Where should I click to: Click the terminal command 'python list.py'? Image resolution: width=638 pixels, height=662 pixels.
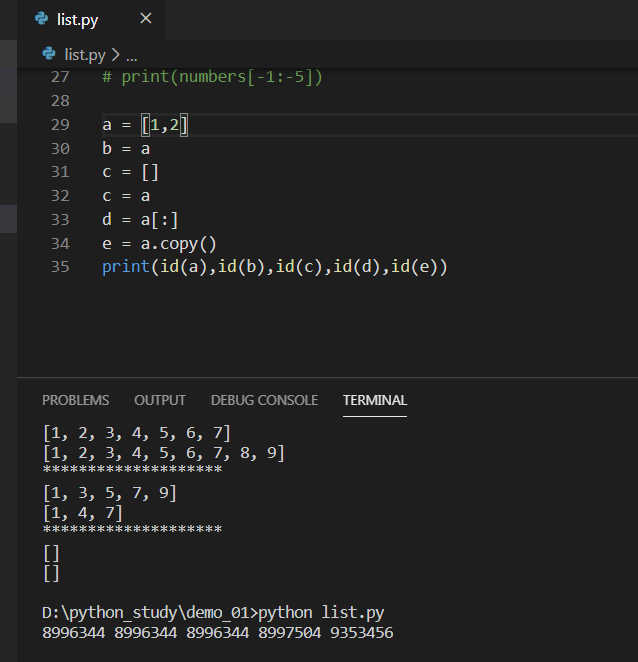click(x=321, y=613)
